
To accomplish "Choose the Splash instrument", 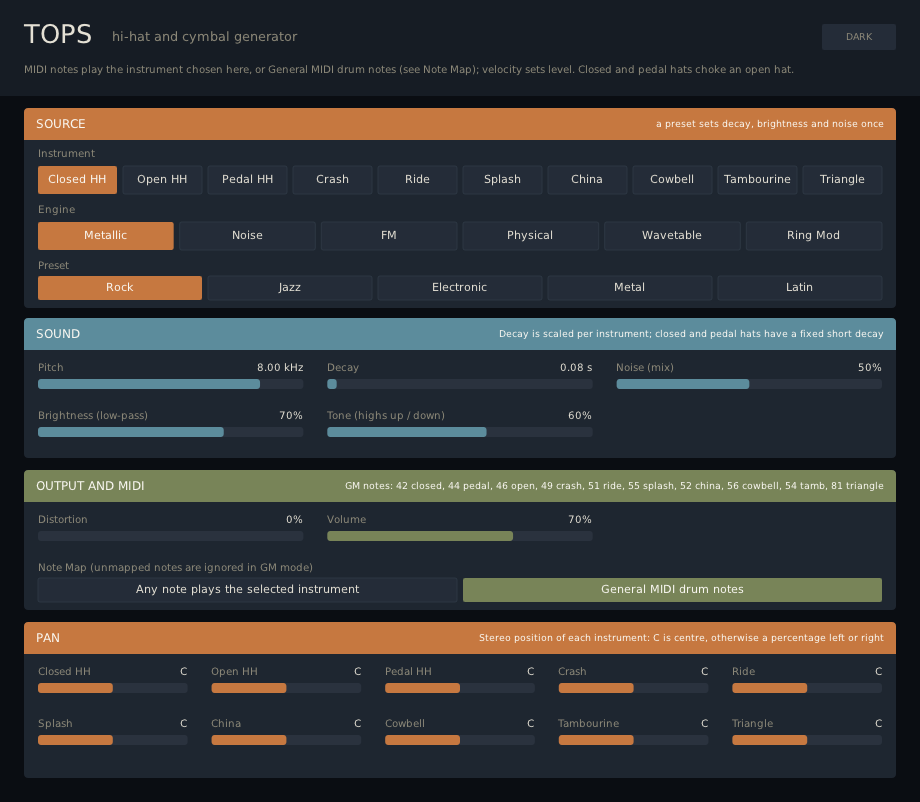I will [x=502, y=180].
